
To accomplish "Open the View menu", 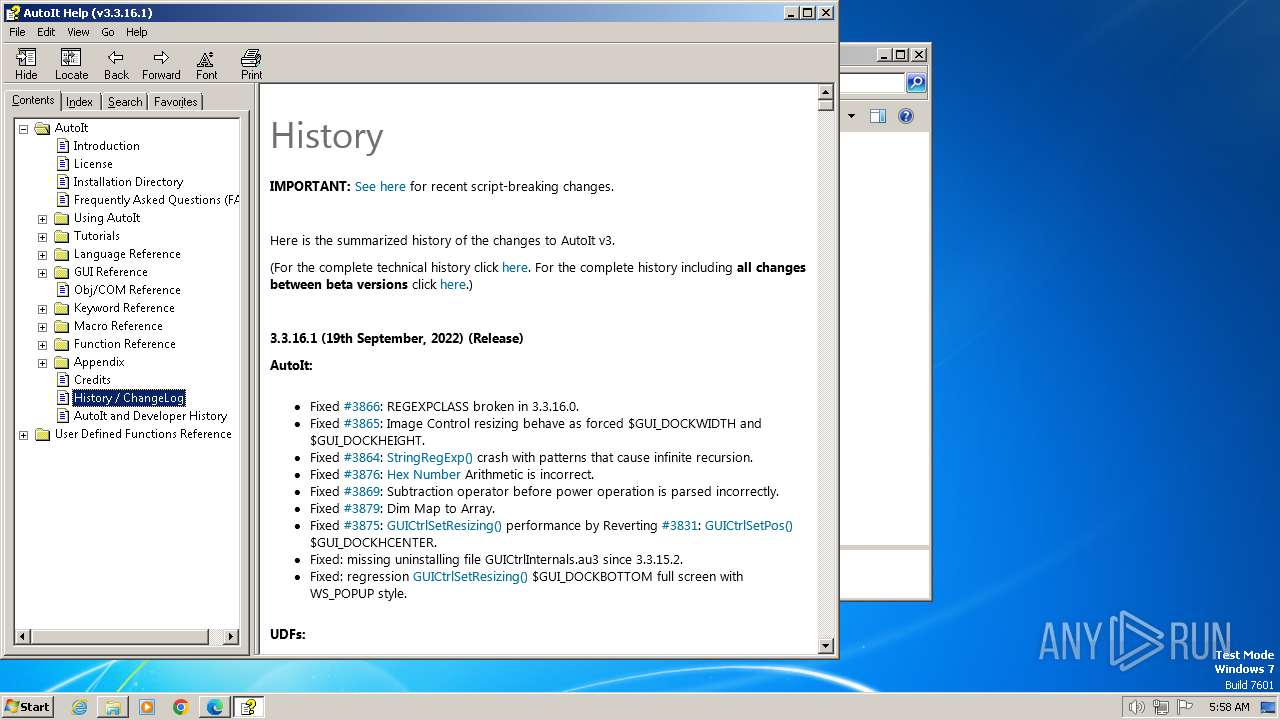I will tap(78, 32).
